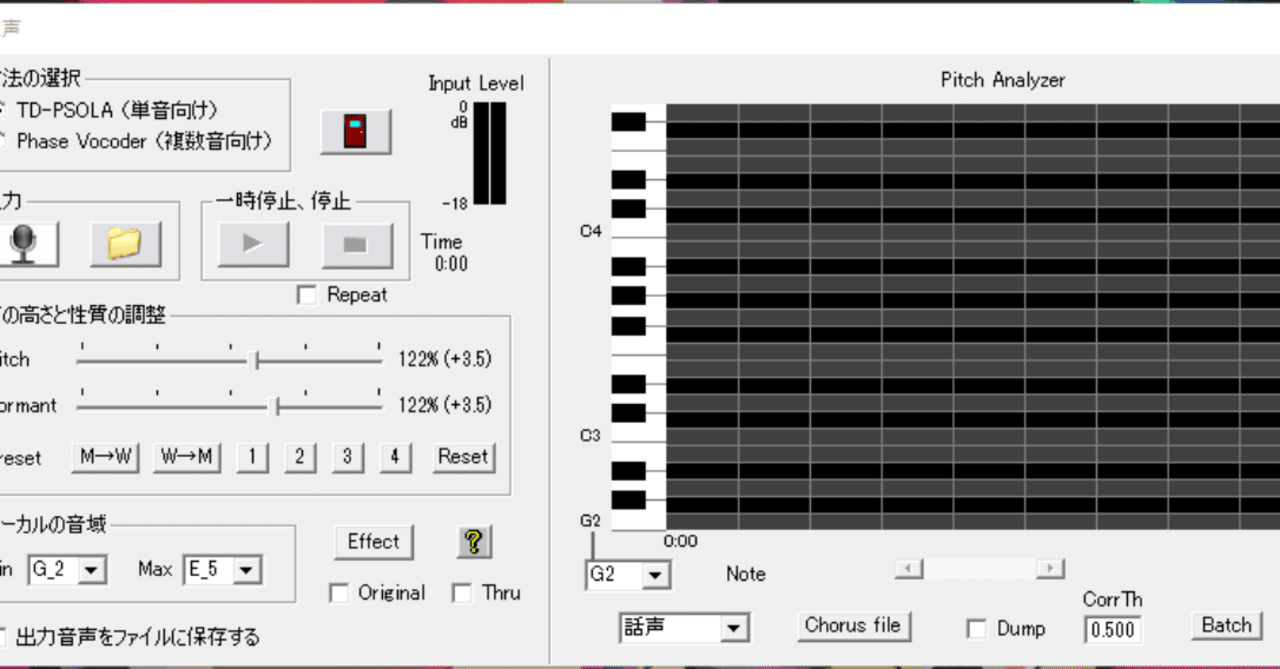Click the stop button
The height and width of the screenshot is (669, 1280).
[x=356, y=244]
